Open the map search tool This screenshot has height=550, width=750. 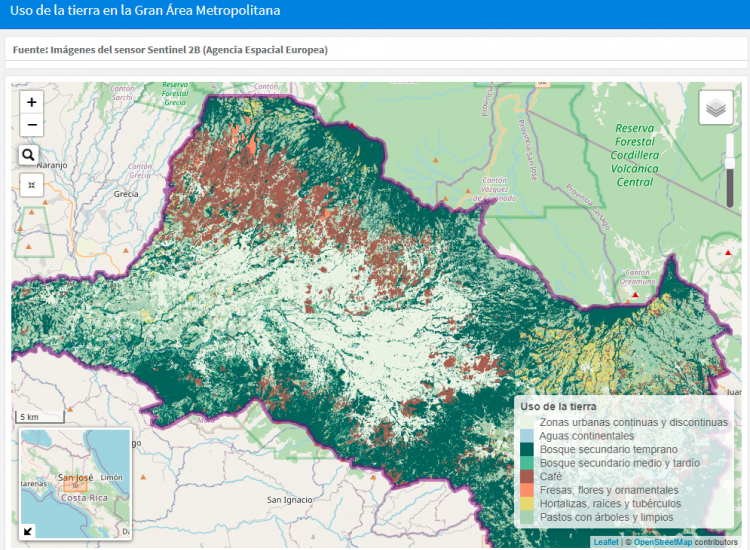pyautogui.click(x=28, y=155)
